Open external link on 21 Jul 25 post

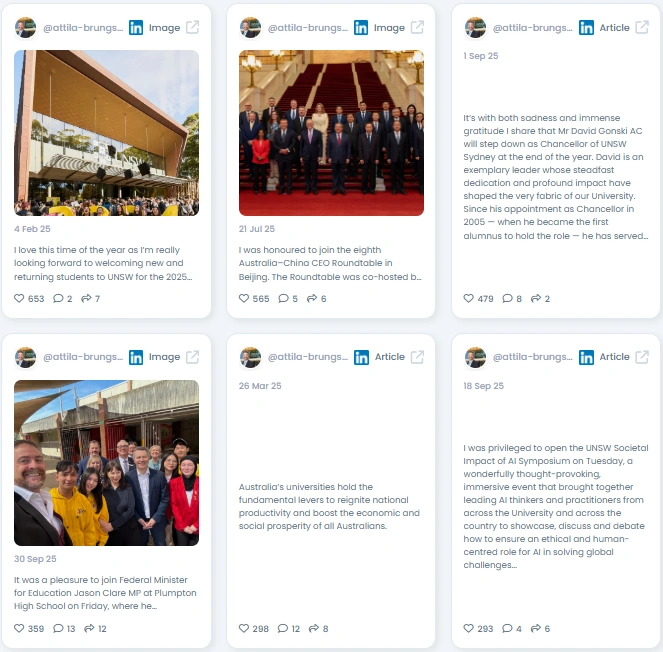(417, 27)
